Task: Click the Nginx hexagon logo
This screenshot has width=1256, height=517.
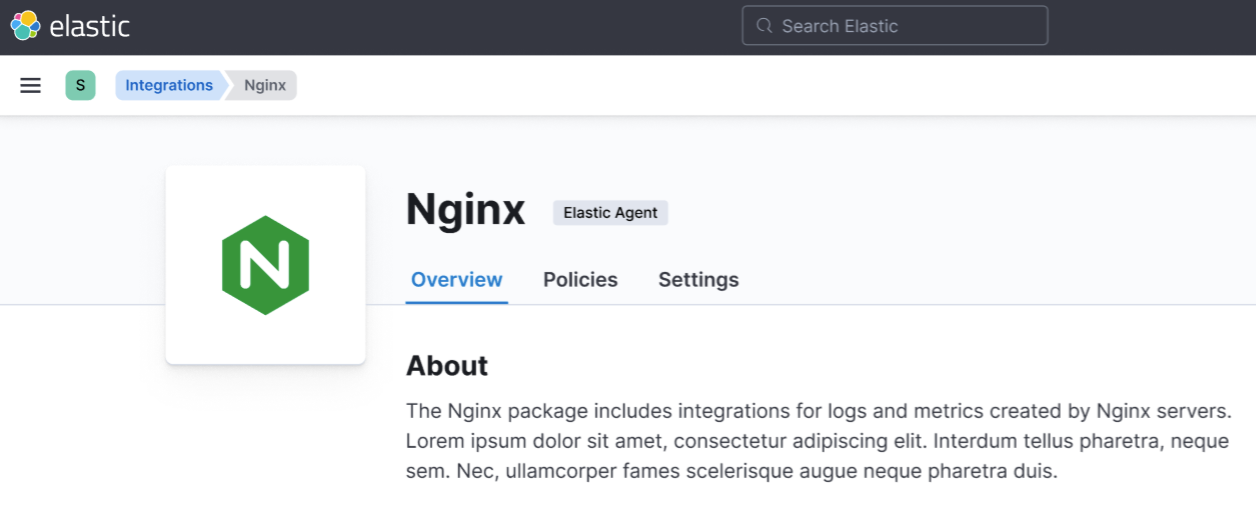Action: tap(265, 265)
